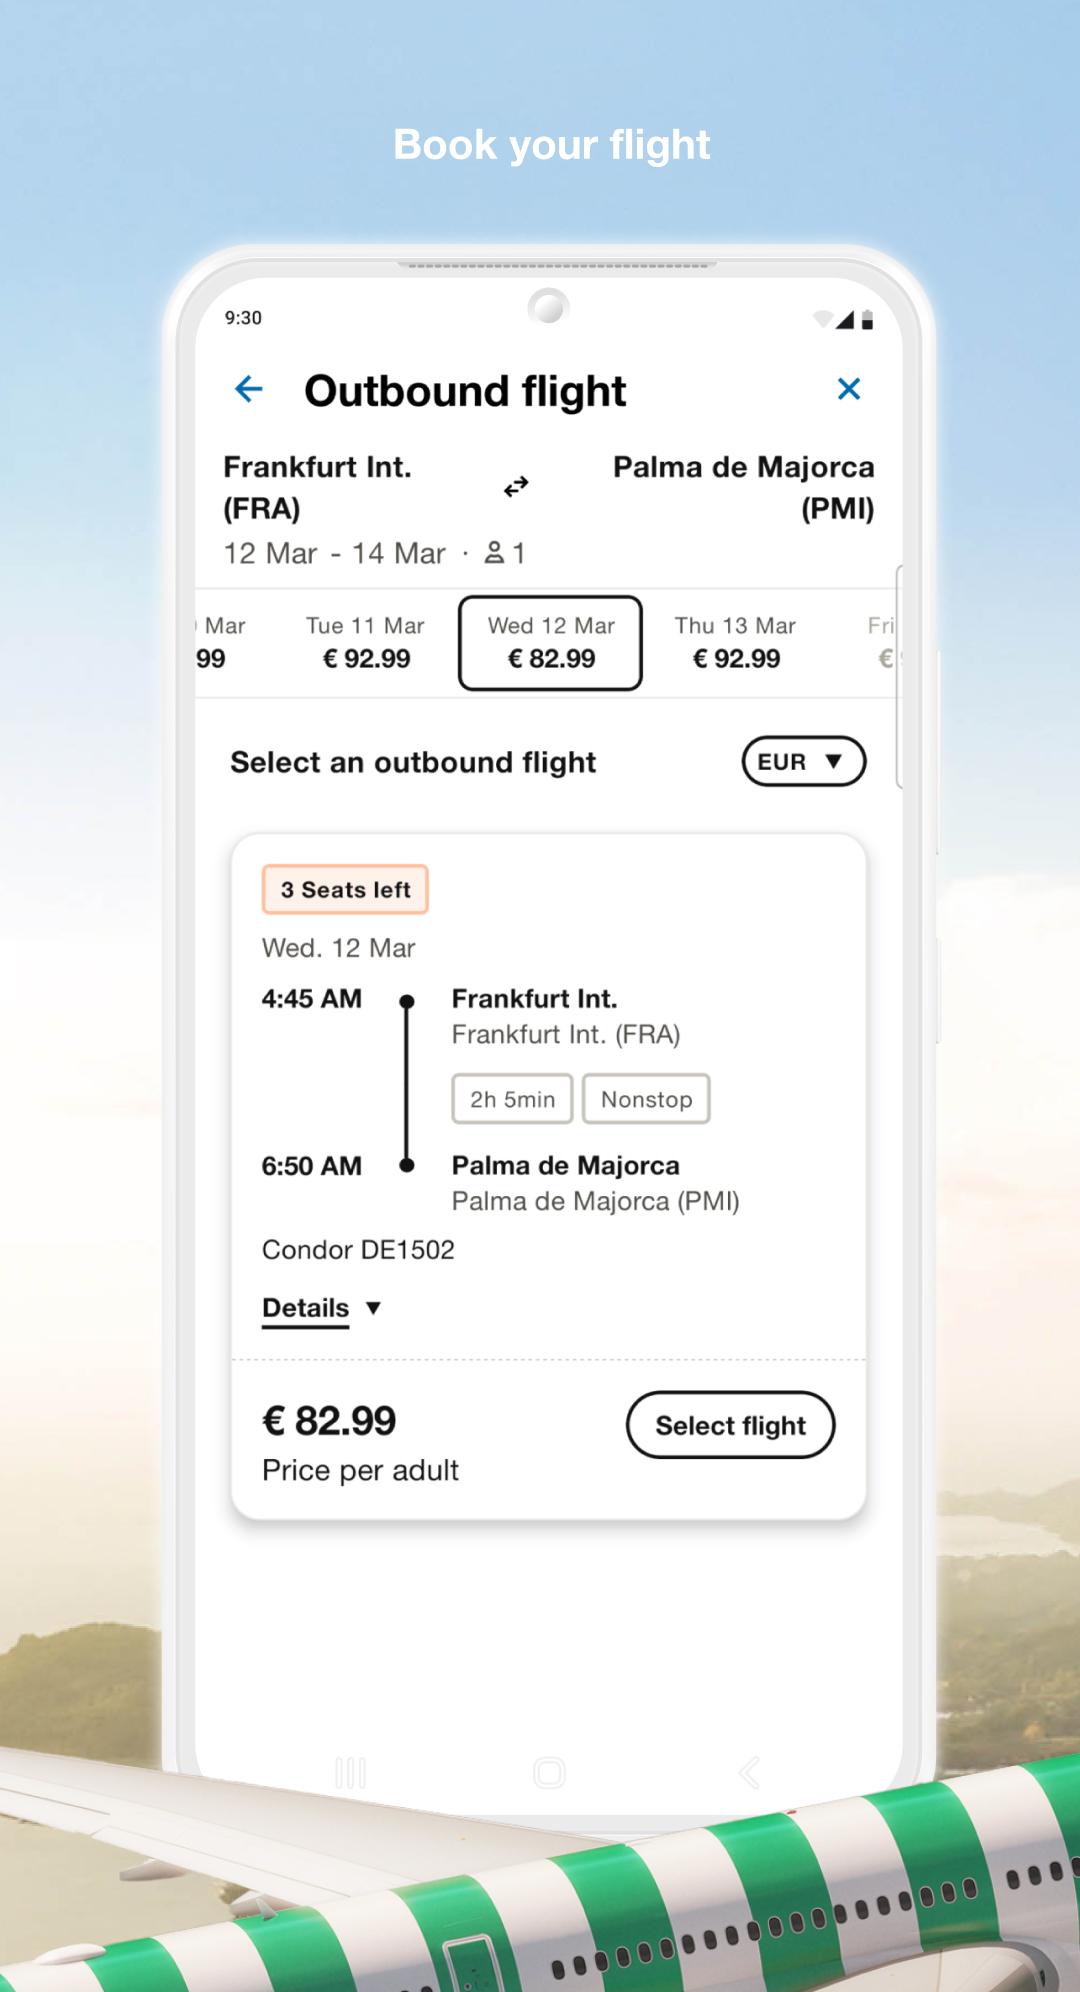
Task: Click the Details dropdown triangle
Action: pos(374,1308)
